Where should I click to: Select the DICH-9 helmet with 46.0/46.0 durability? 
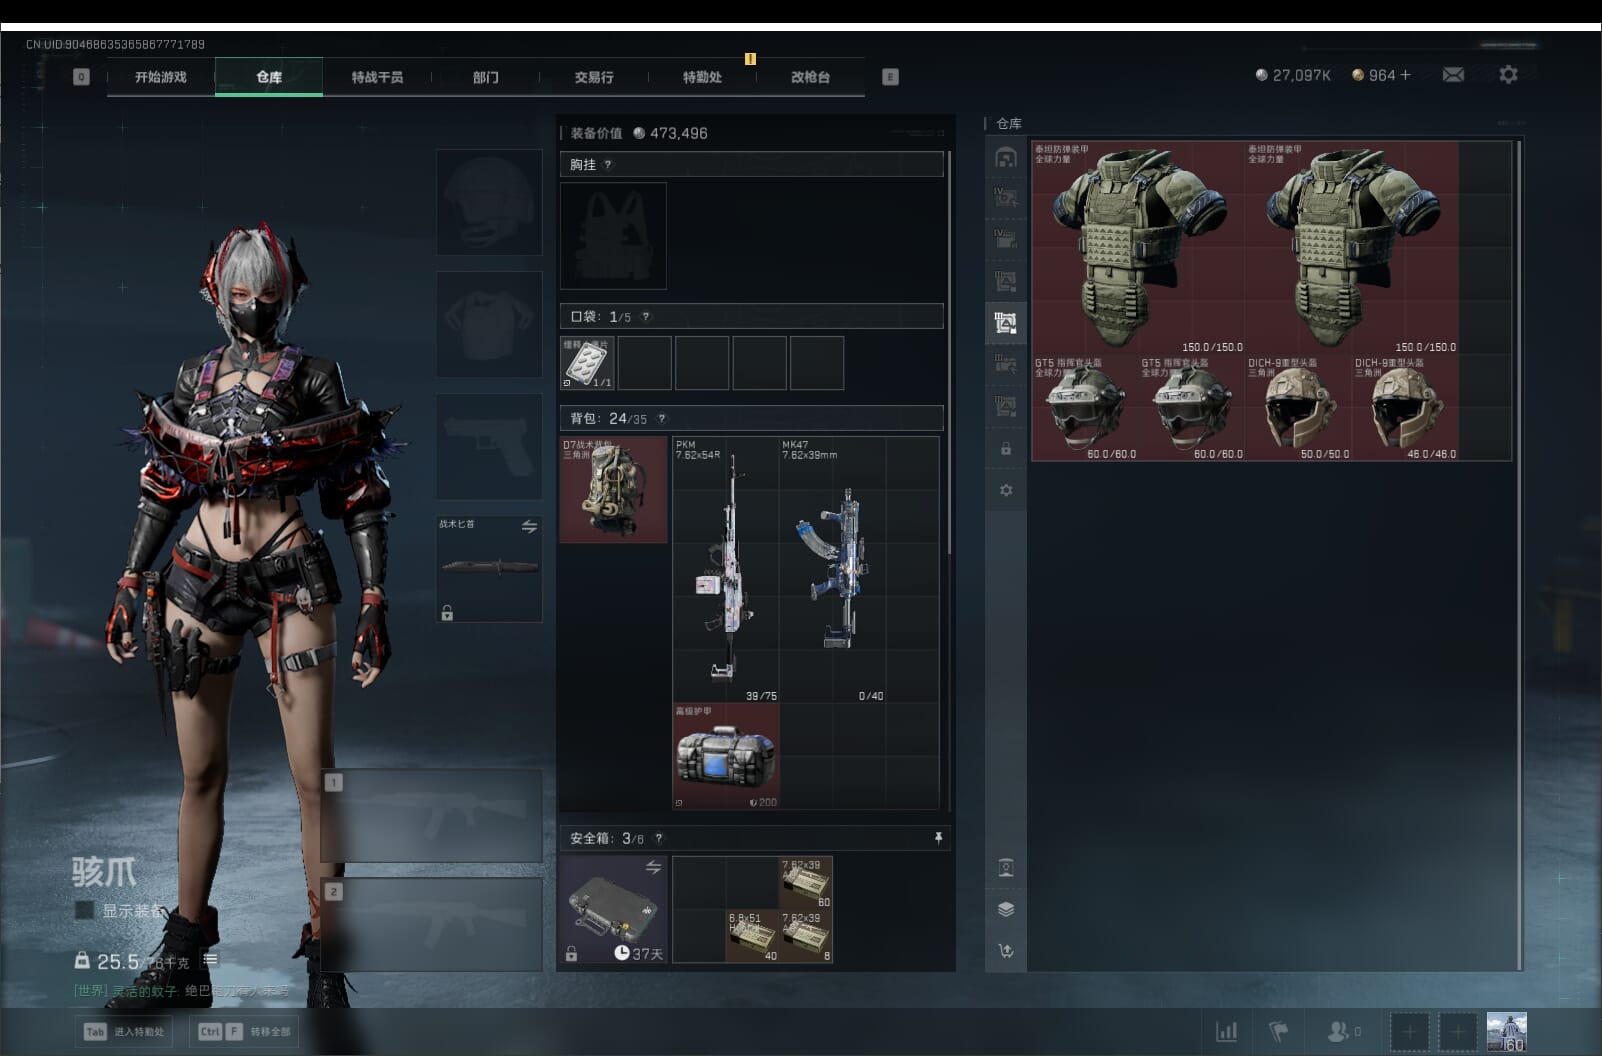pos(1405,408)
